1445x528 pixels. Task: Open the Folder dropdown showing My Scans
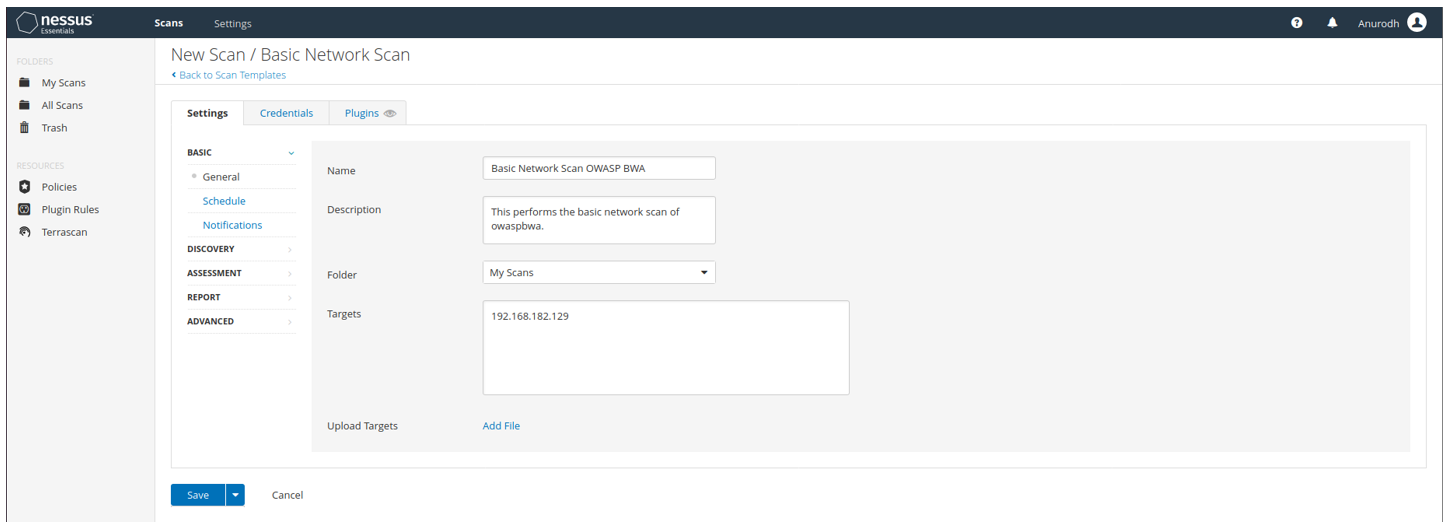[599, 272]
